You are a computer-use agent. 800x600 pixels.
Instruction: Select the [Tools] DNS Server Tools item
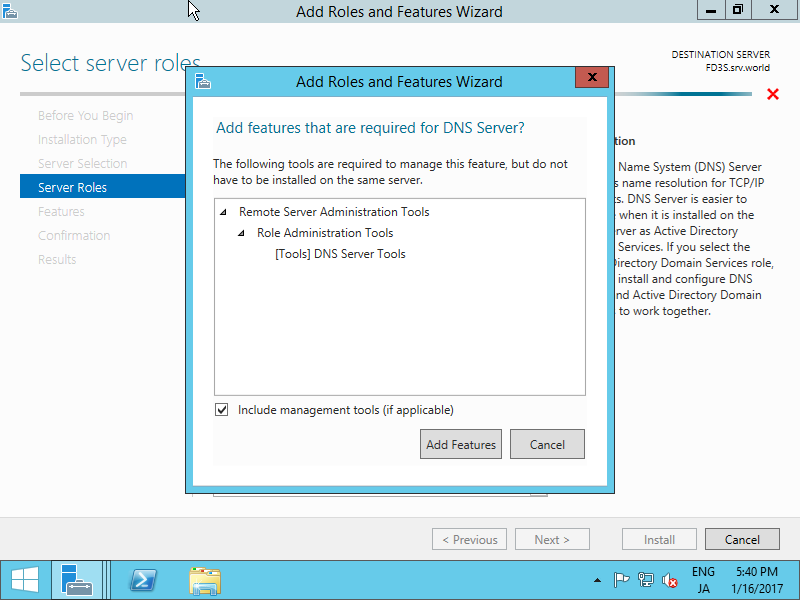[340, 254]
